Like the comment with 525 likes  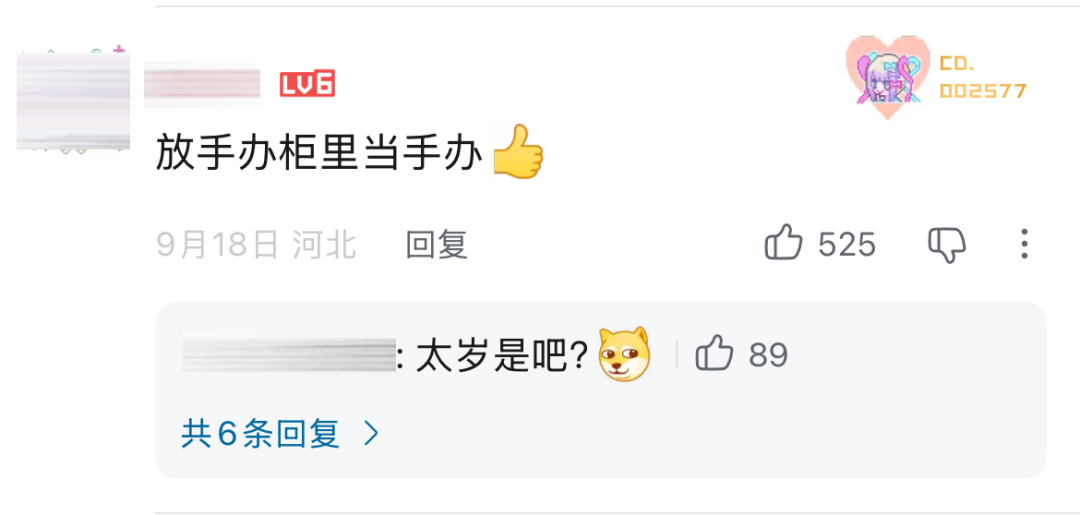coord(784,243)
